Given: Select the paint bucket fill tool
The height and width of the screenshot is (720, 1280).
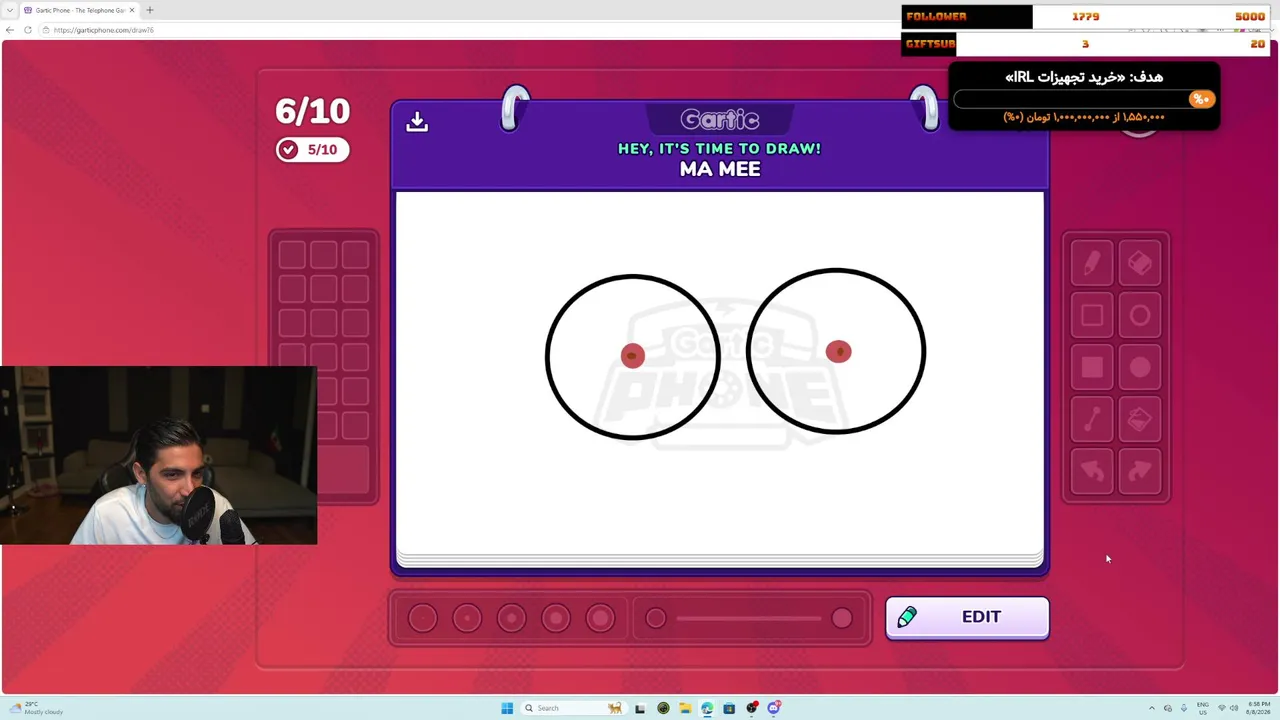Looking at the screenshot, I should (x=1140, y=420).
